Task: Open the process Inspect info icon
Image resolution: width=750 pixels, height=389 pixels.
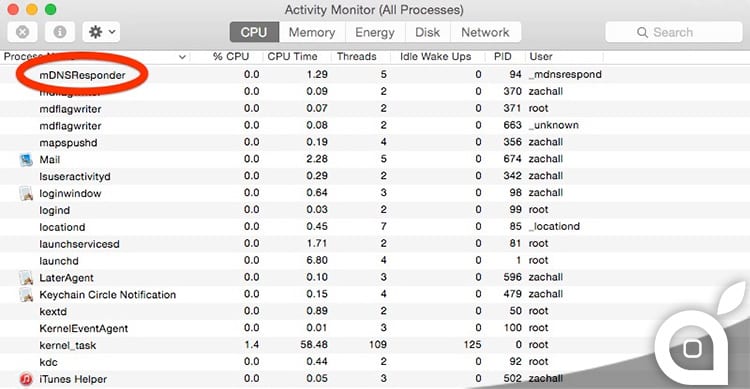Action: point(60,32)
